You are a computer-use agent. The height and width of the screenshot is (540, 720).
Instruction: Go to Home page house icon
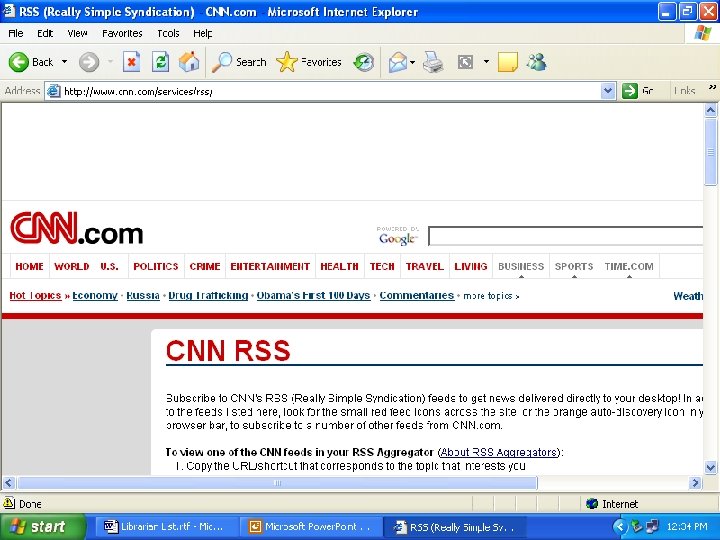tap(189, 62)
